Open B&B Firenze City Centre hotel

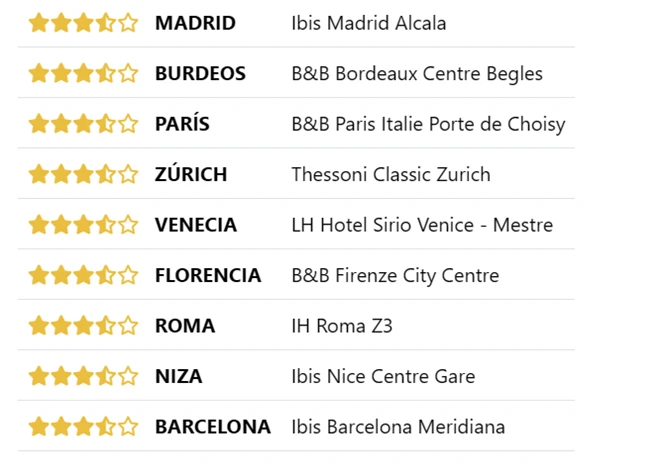395,275
